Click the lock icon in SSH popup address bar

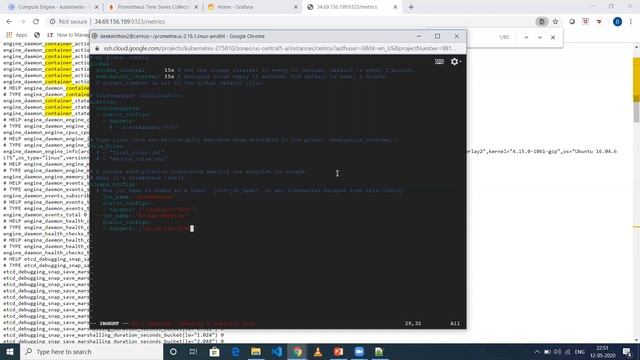pos(97,48)
